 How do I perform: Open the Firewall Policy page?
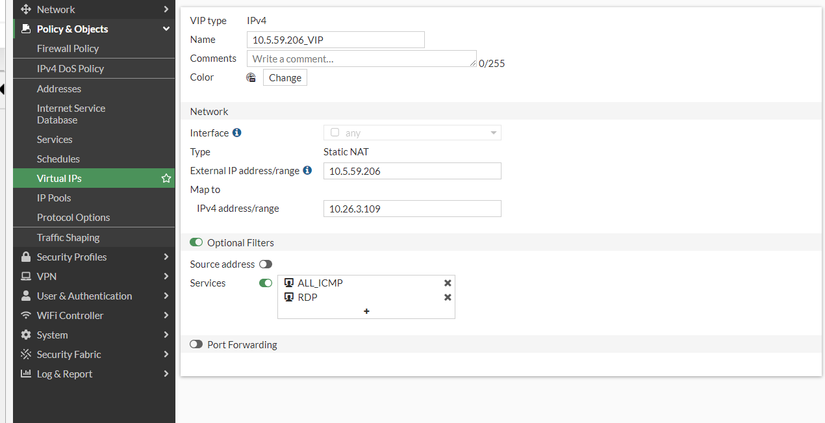click(68, 48)
